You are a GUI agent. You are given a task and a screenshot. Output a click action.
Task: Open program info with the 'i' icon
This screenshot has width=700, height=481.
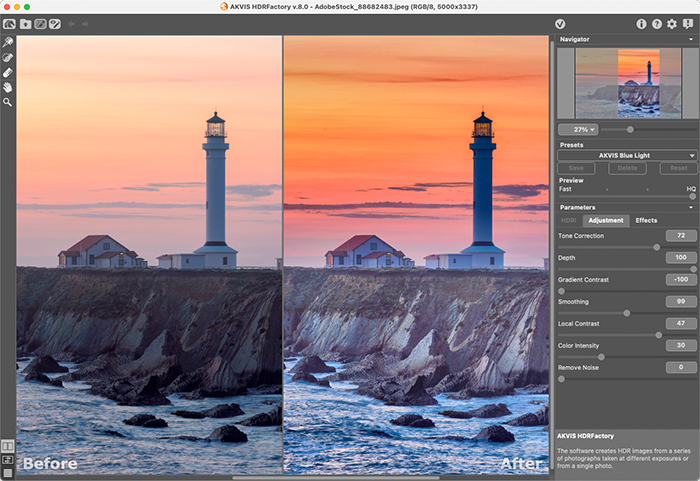[x=641, y=23]
